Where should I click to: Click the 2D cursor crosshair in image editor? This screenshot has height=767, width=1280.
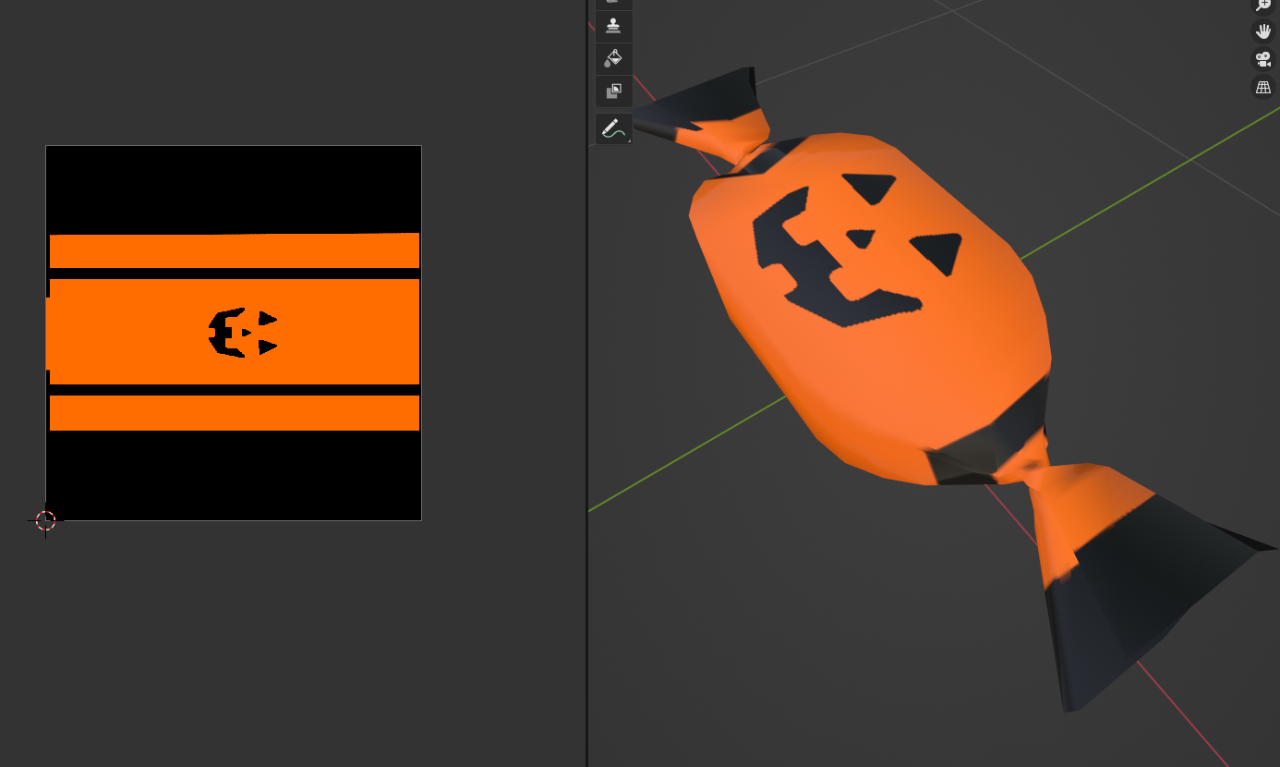coord(45,520)
